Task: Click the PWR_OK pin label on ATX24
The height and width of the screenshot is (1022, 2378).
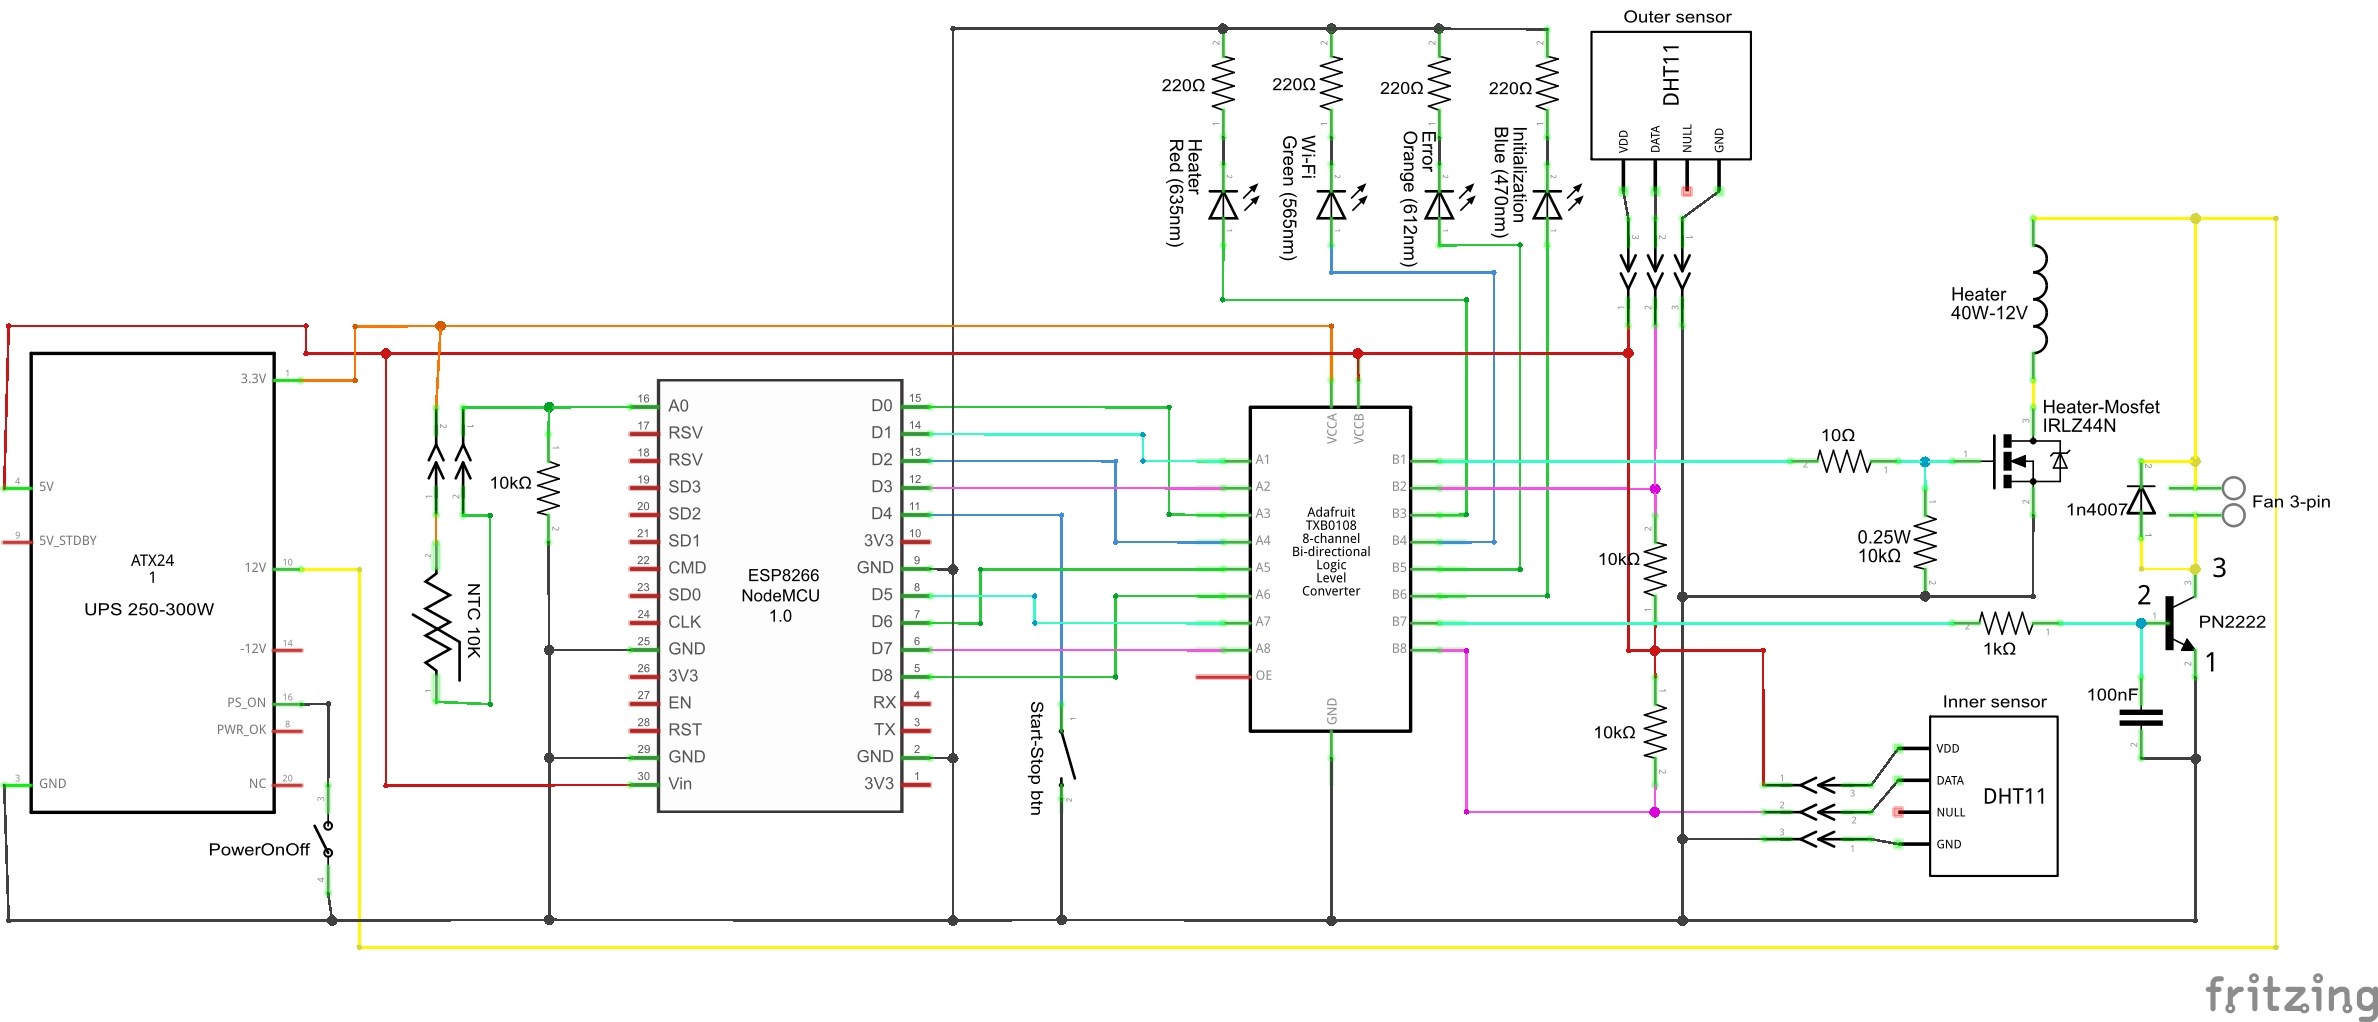Action: (x=241, y=729)
